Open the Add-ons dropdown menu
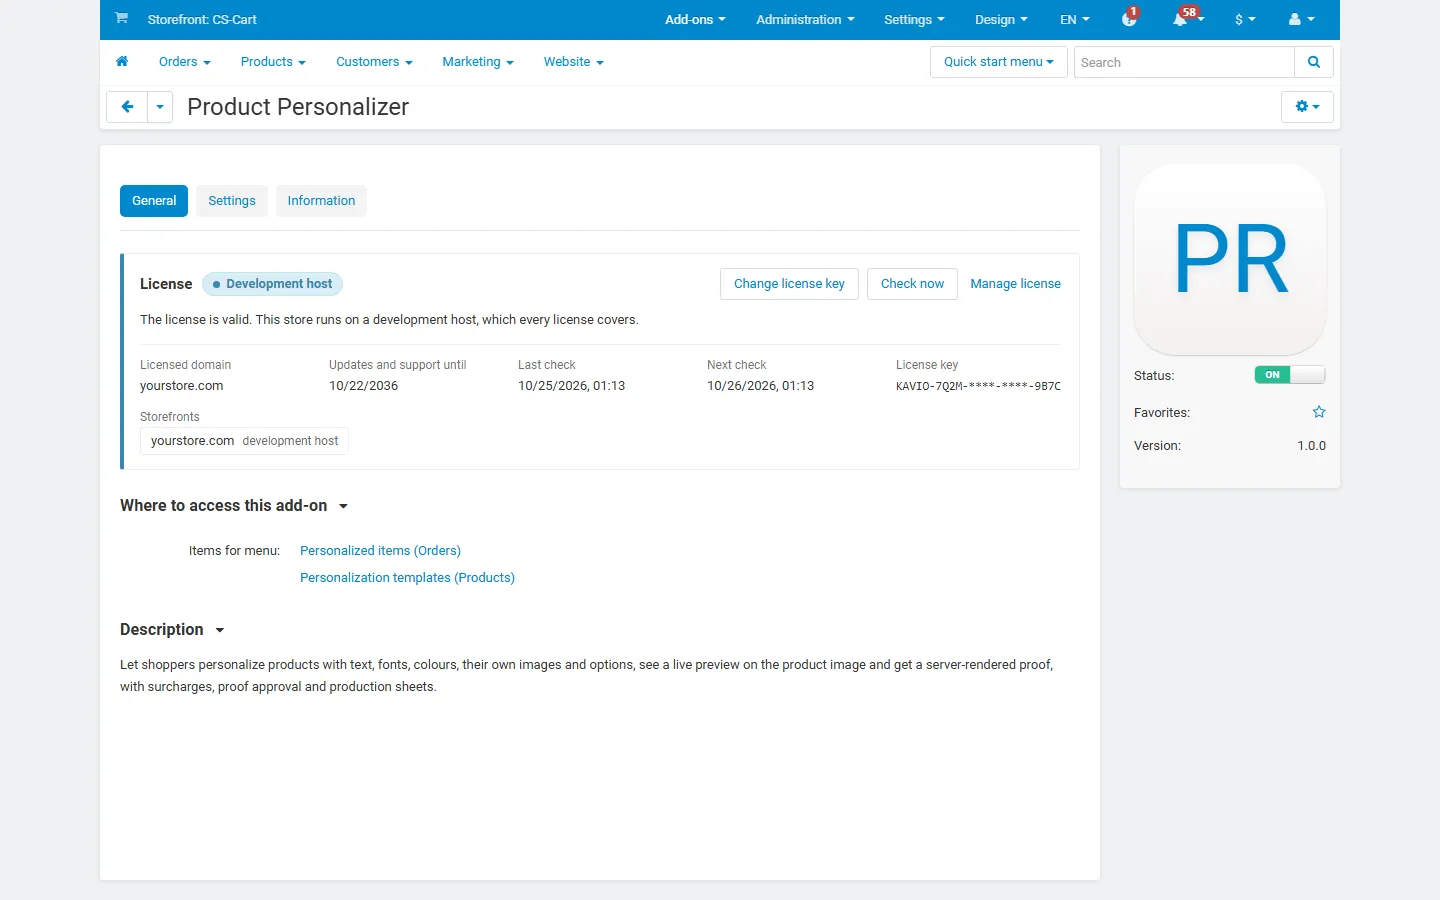 [x=695, y=19]
